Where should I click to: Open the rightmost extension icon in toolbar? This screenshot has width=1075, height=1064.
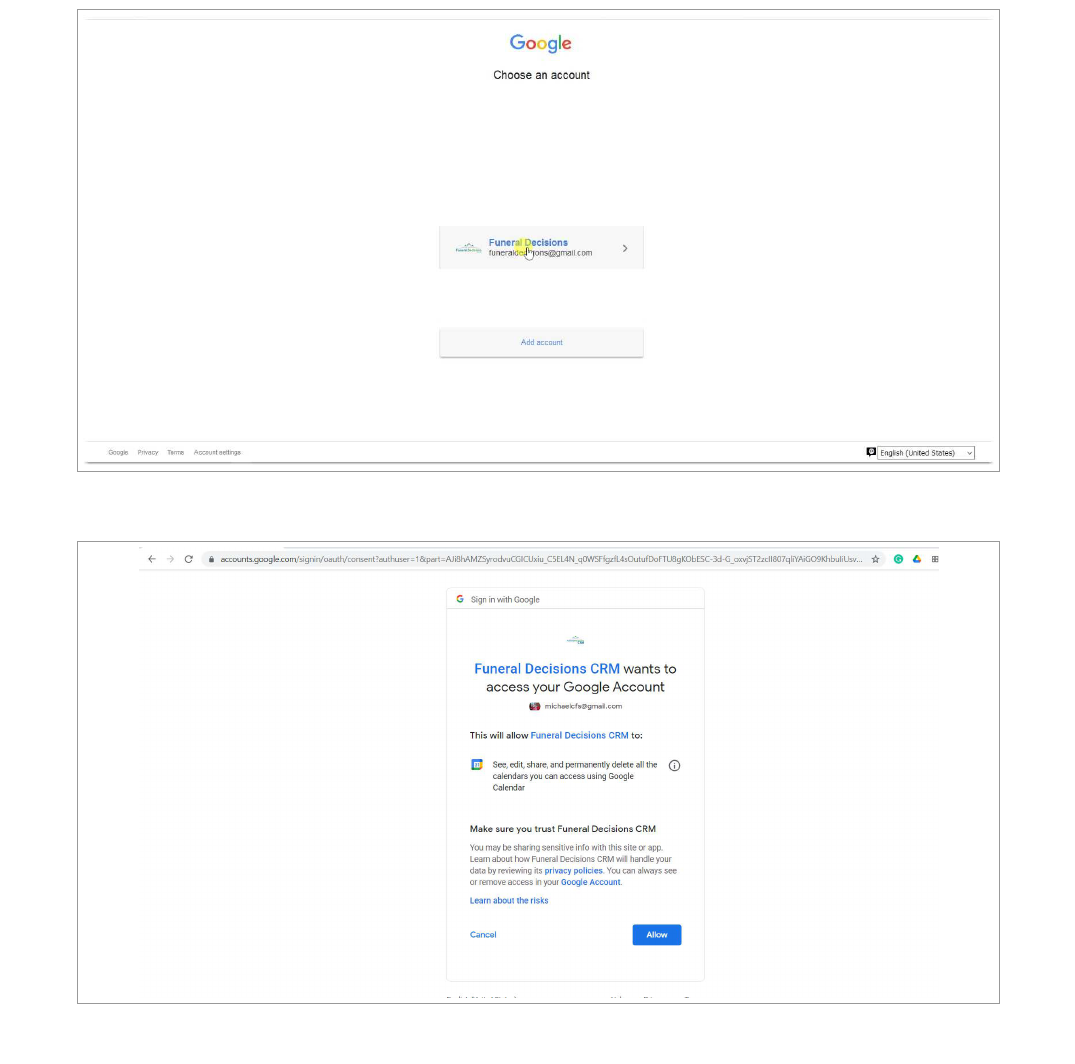coord(935,559)
